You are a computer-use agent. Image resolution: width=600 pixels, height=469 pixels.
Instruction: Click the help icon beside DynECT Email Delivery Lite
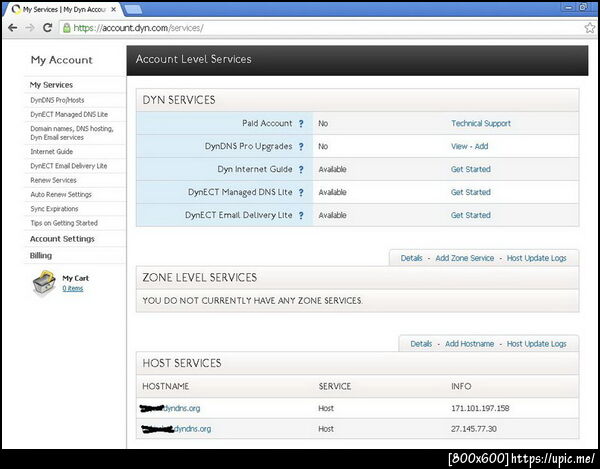[301, 215]
